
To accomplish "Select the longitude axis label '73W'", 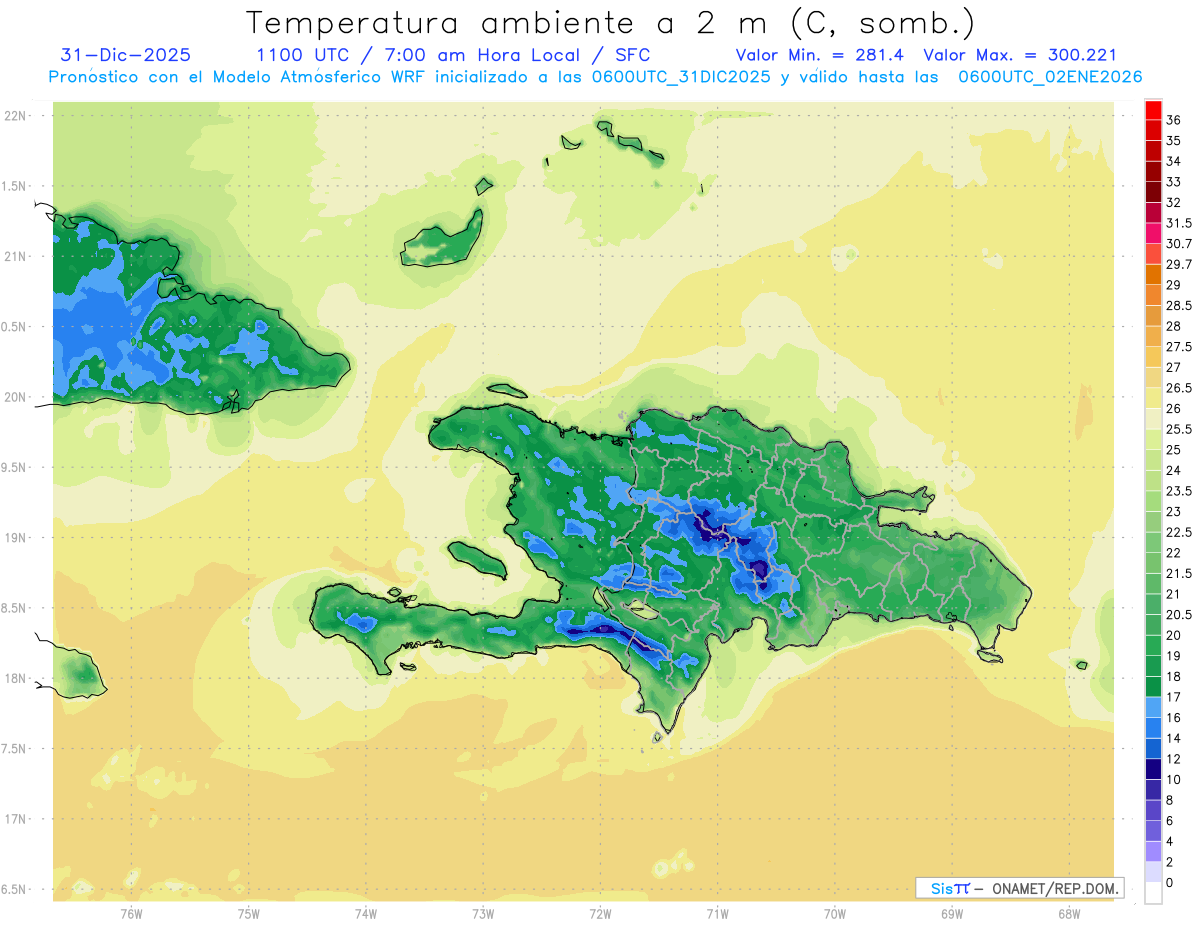I will tap(483, 914).
